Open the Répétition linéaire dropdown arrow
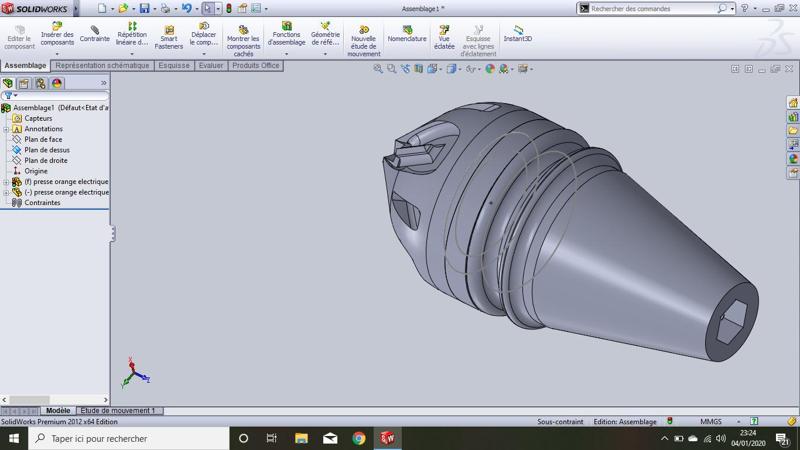Screen dimensions: 800x450 (131, 53)
